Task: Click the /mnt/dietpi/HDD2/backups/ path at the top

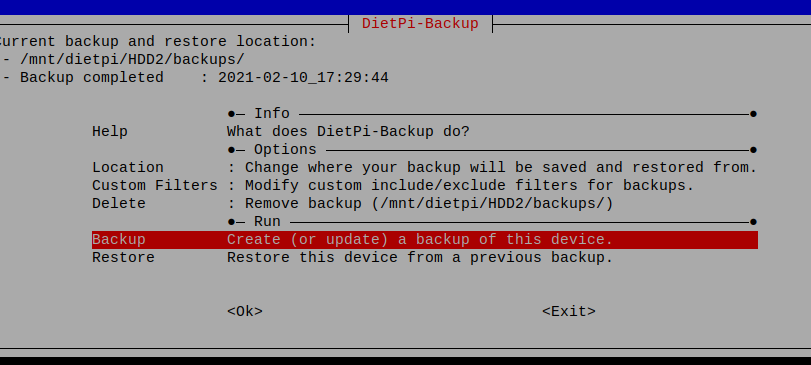Action: tap(132, 59)
